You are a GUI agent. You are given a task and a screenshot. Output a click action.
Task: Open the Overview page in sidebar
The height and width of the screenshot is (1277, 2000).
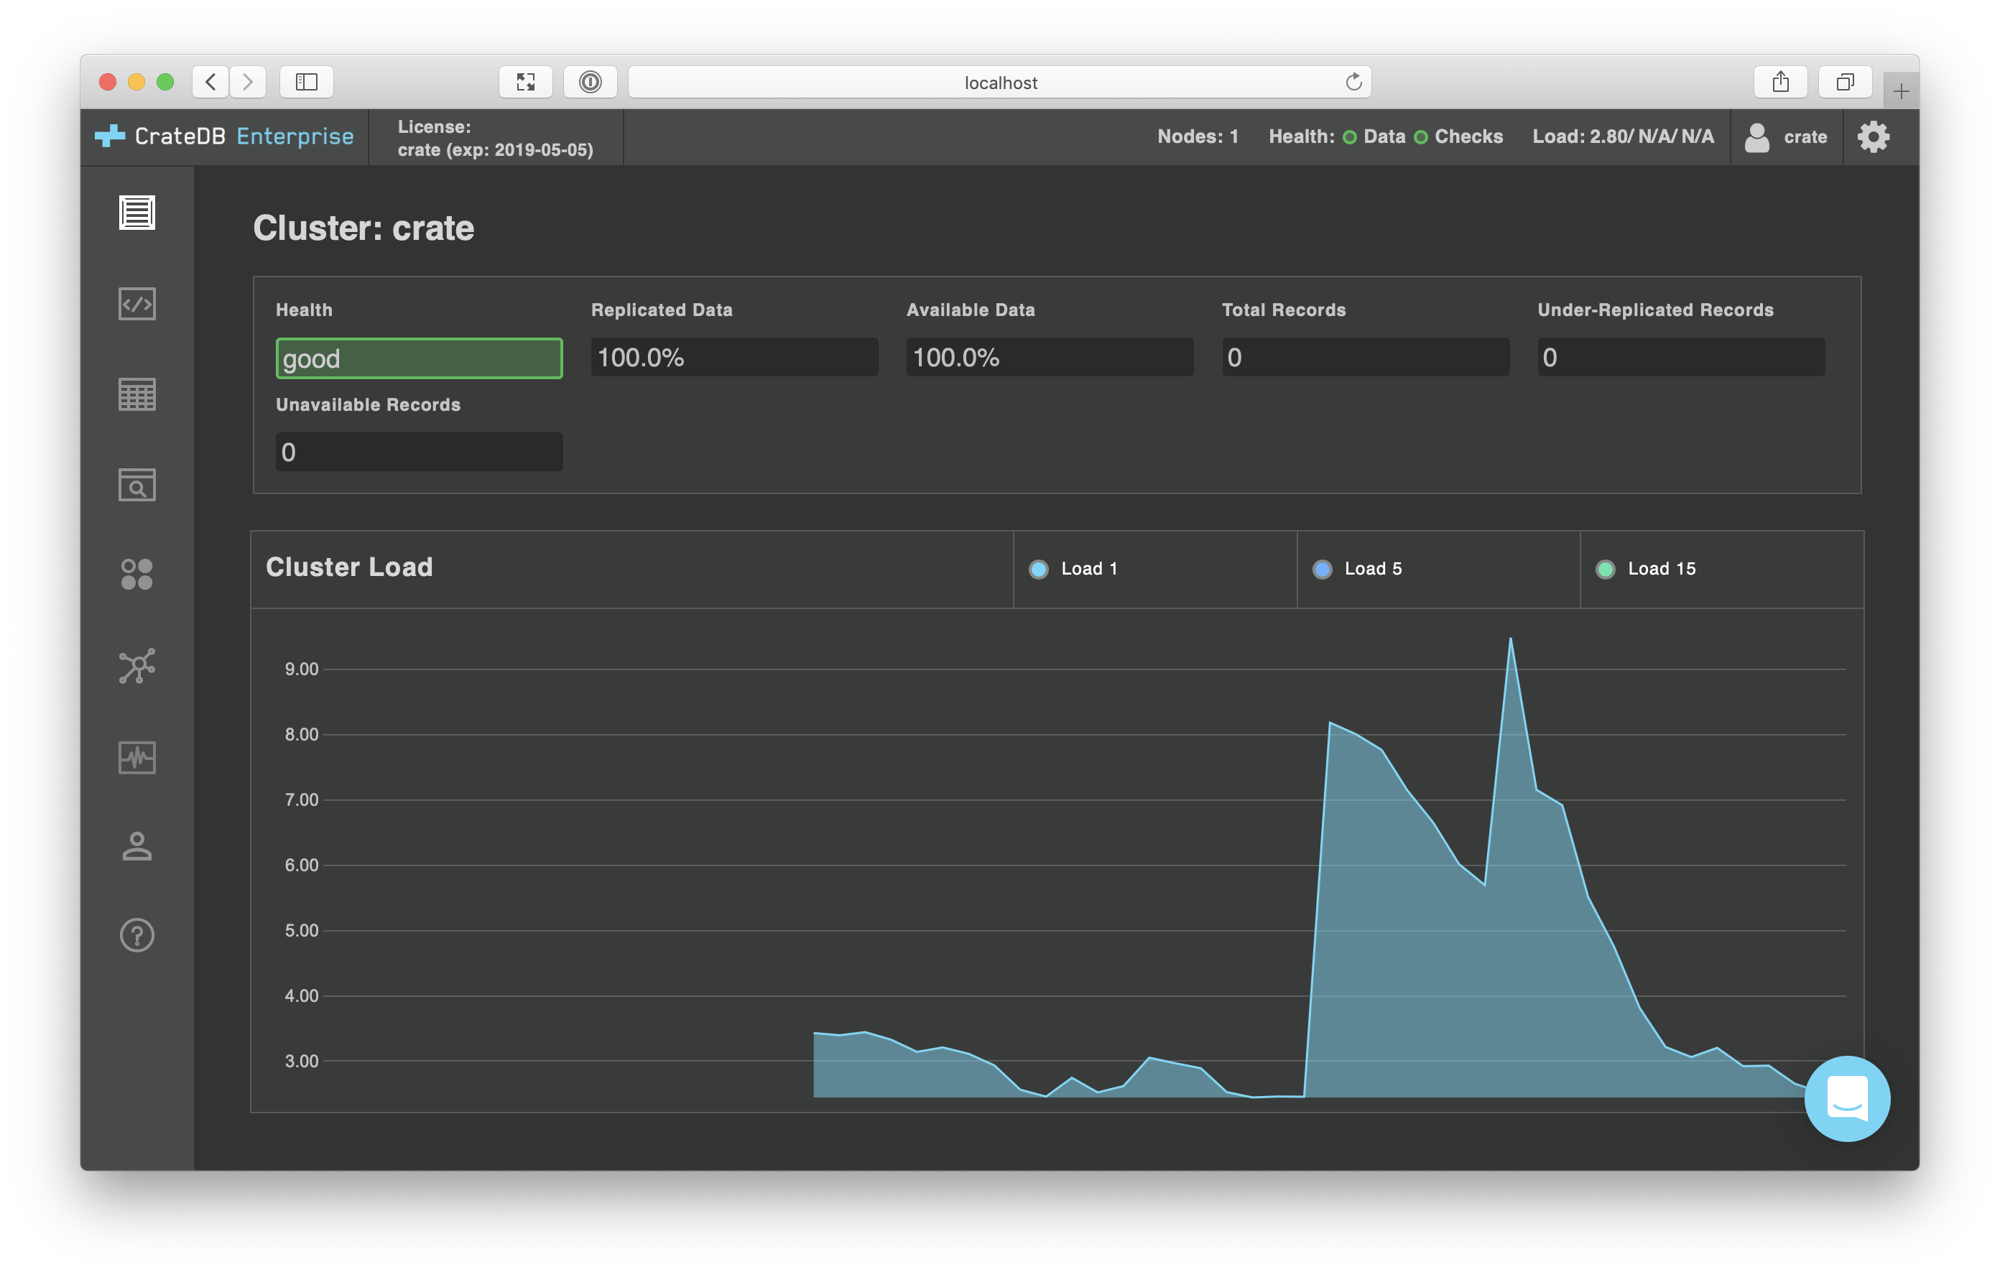point(137,213)
